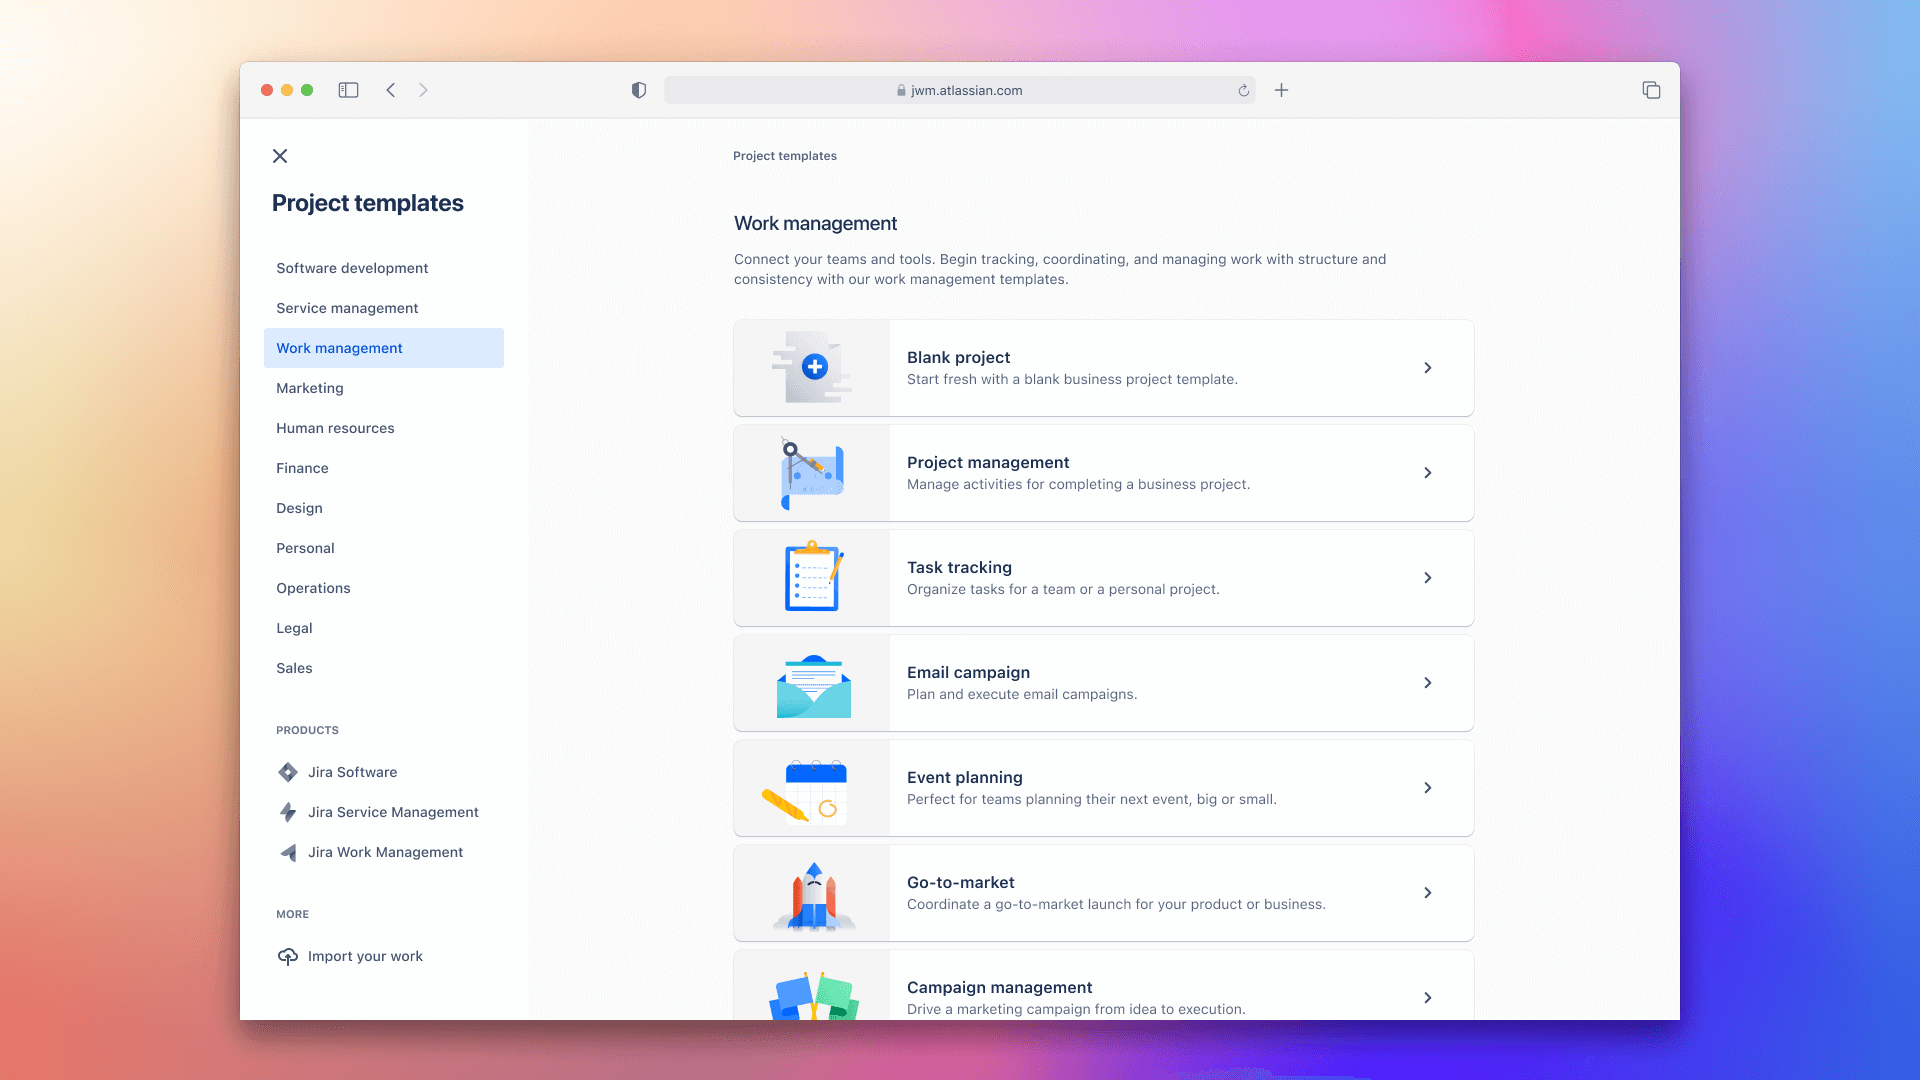
Task: Select Human resources category
Action: (335, 427)
